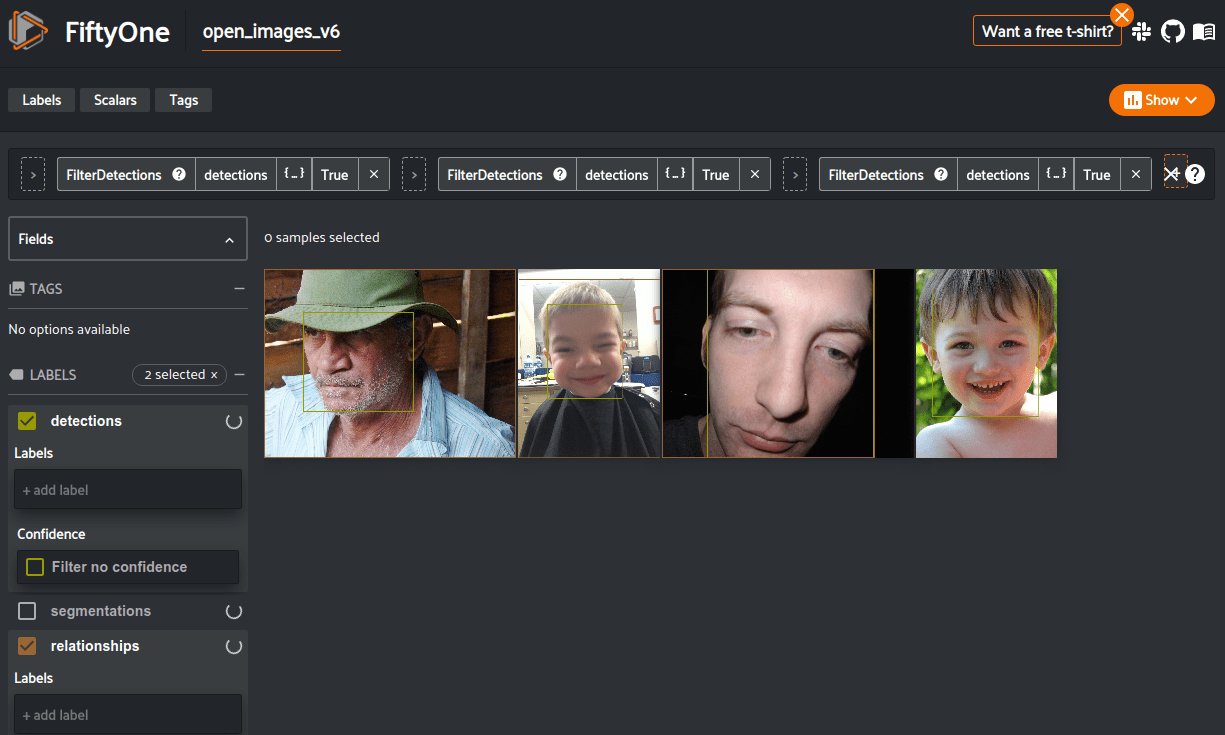The height and width of the screenshot is (735, 1225).
Task: Edit first stage's detections field
Action: pyautogui.click(x=236, y=174)
